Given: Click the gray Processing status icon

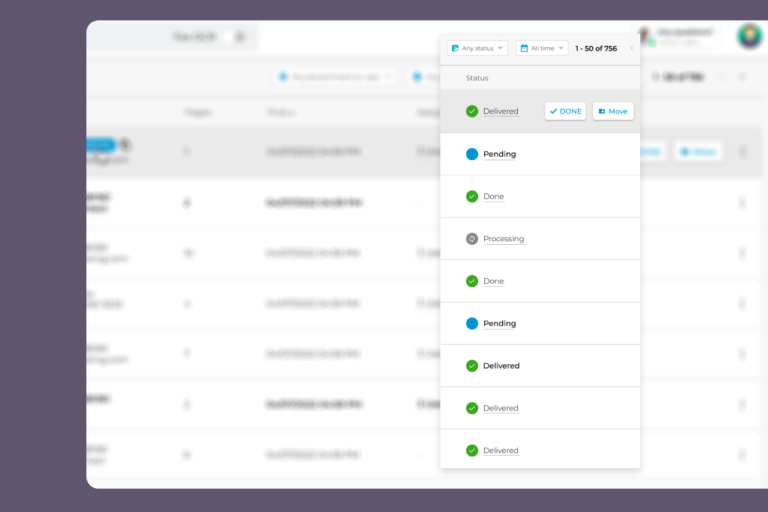Looking at the screenshot, I should point(472,239).
